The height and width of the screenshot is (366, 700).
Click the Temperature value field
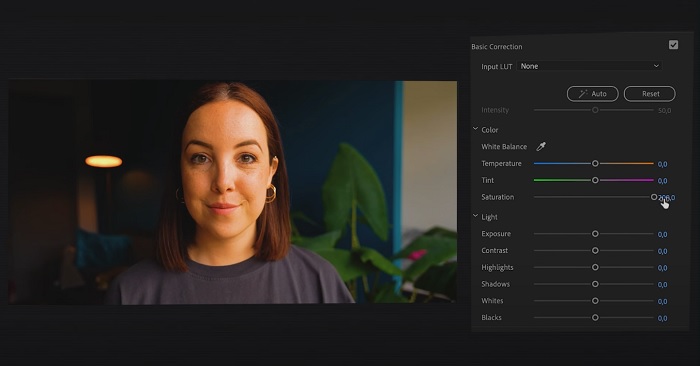pyautogui.click(x=662, y=164)
